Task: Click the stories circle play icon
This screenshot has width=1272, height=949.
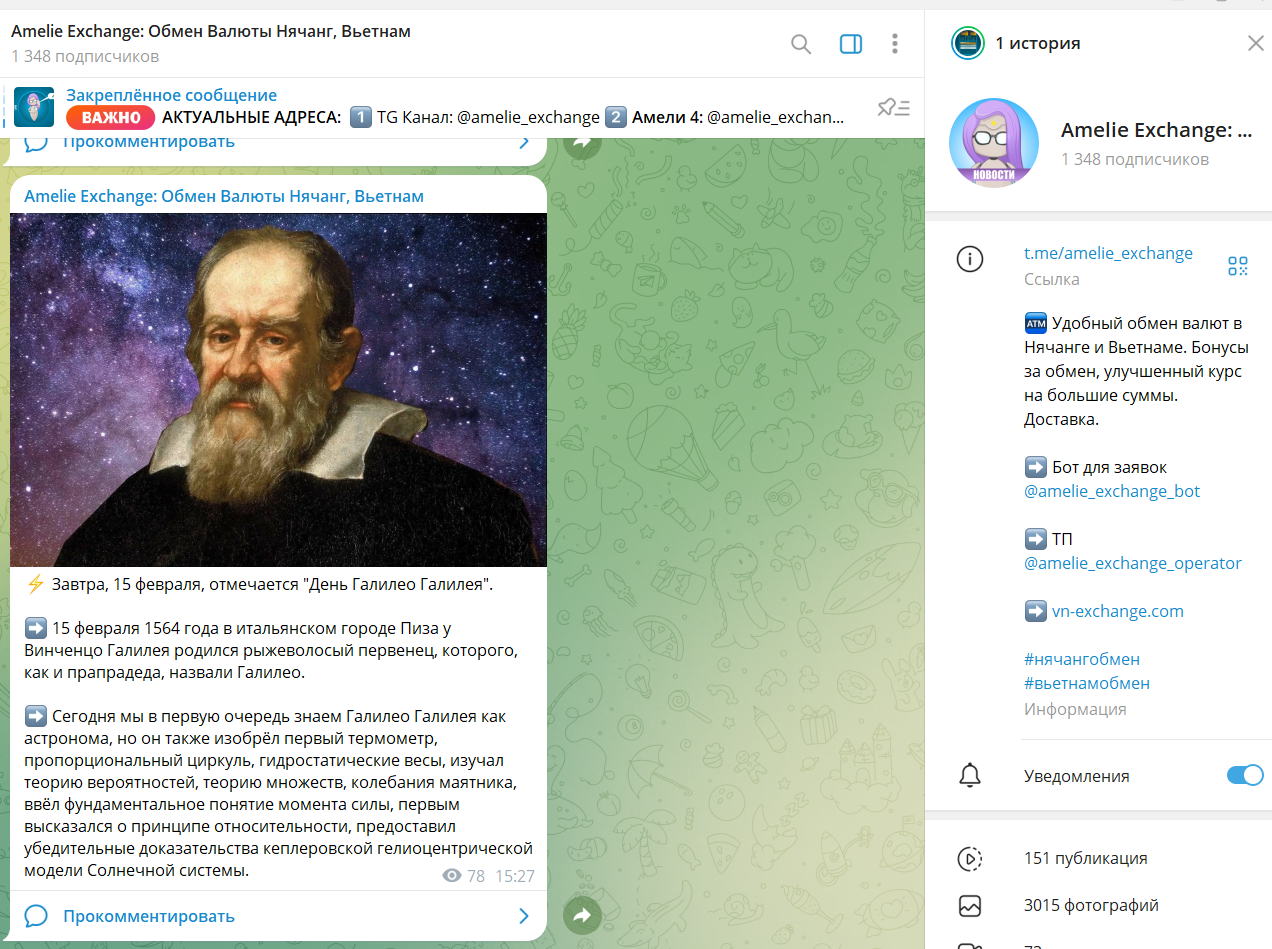Action: 969,858
